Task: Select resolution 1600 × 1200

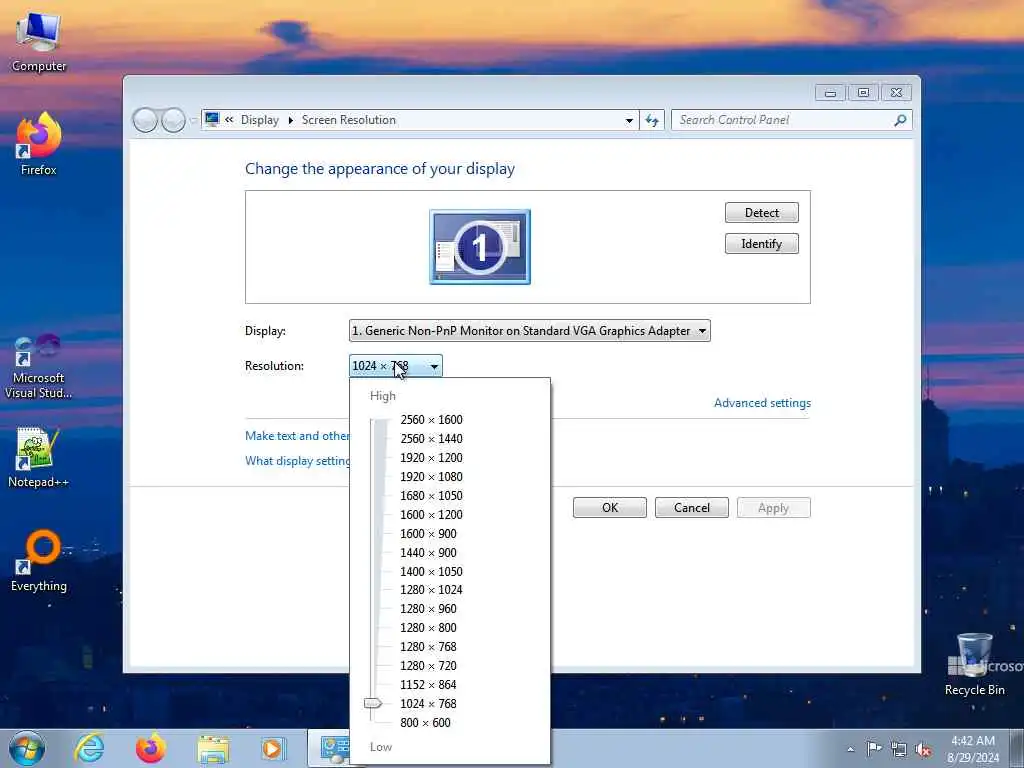Action: coord(431,515)
